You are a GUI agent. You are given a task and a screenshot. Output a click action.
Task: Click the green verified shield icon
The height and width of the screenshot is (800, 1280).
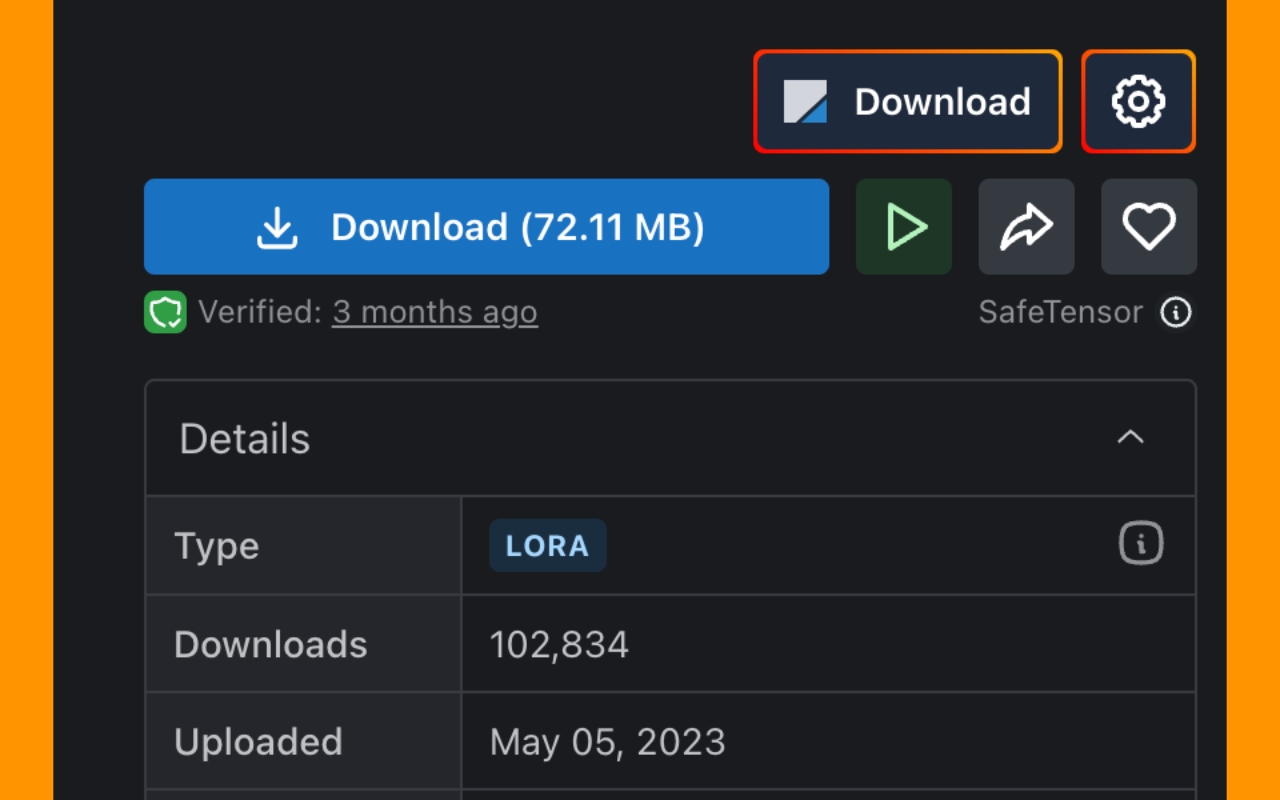click(165, 313)
